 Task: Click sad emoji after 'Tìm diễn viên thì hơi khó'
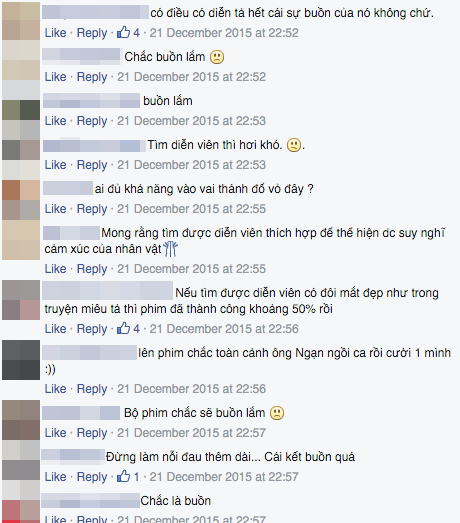pos(294,145)
